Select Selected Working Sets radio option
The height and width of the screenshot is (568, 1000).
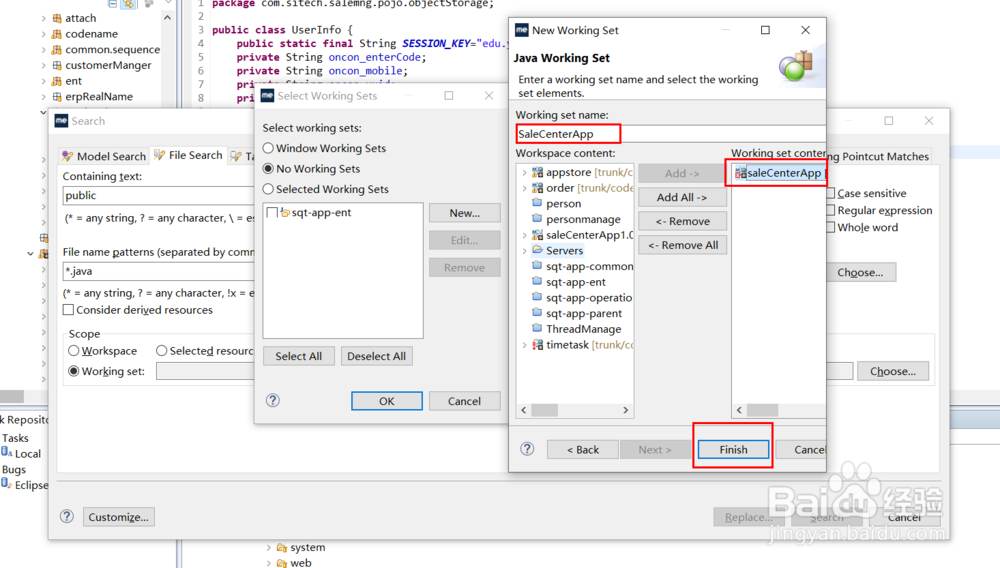[268, 189]
